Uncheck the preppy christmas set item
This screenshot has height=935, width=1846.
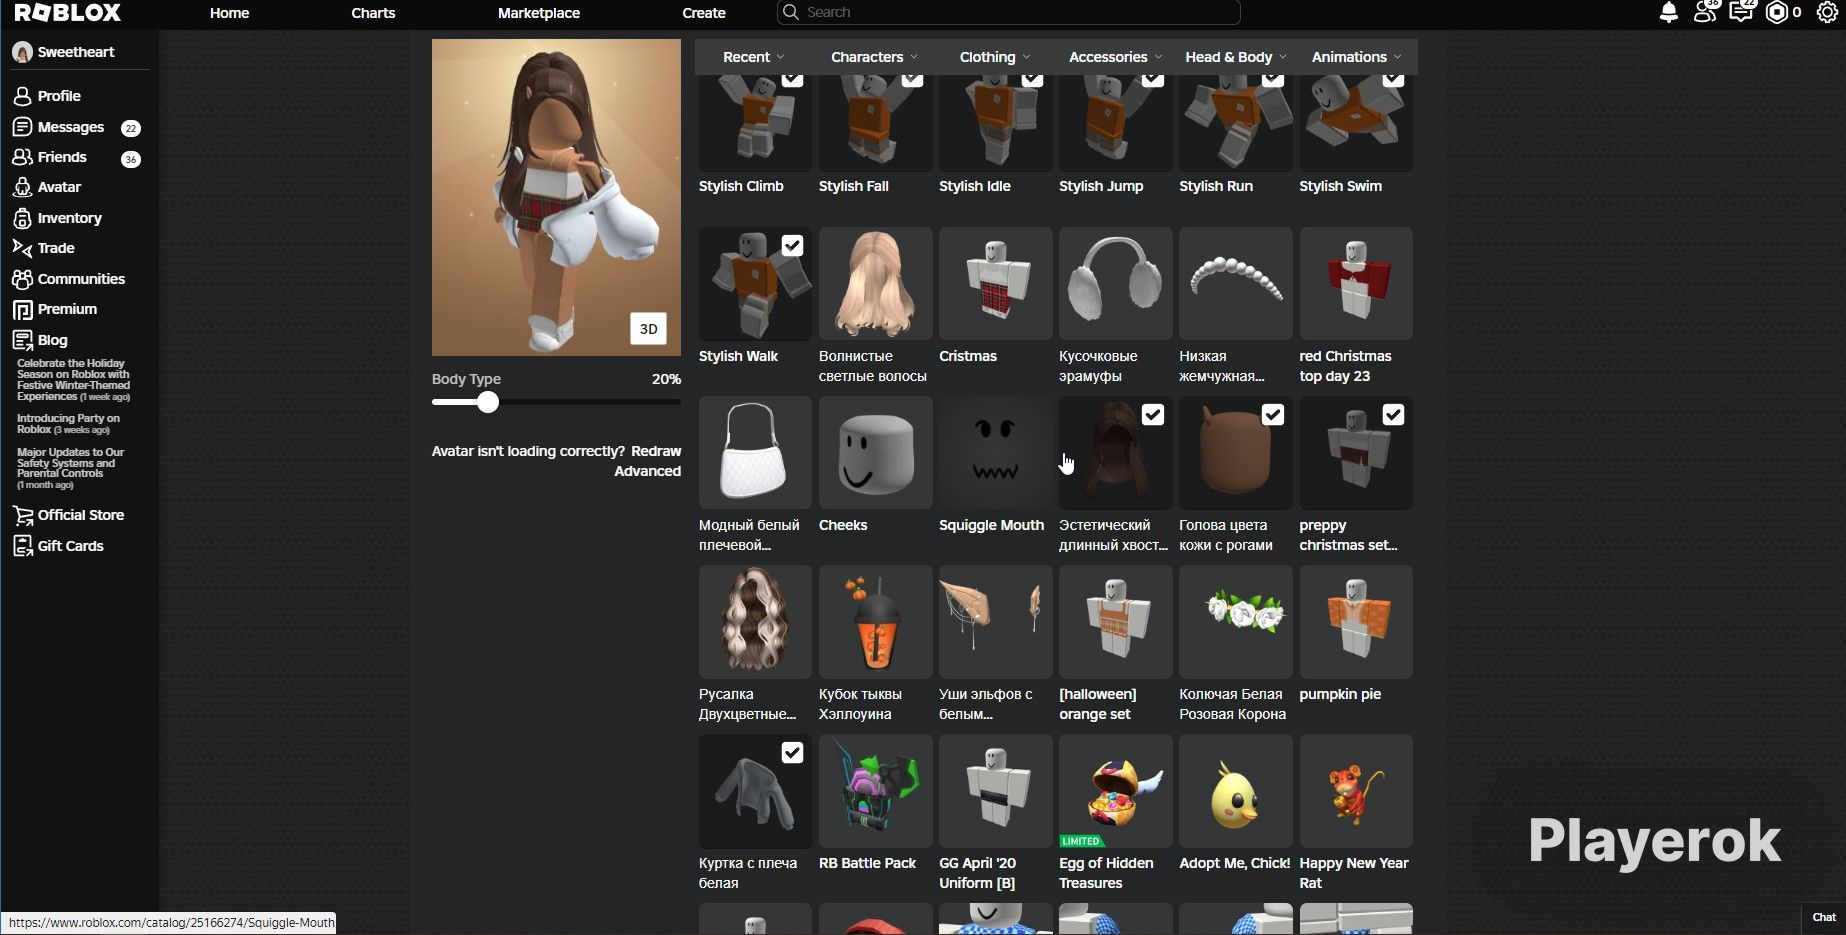1392,415
